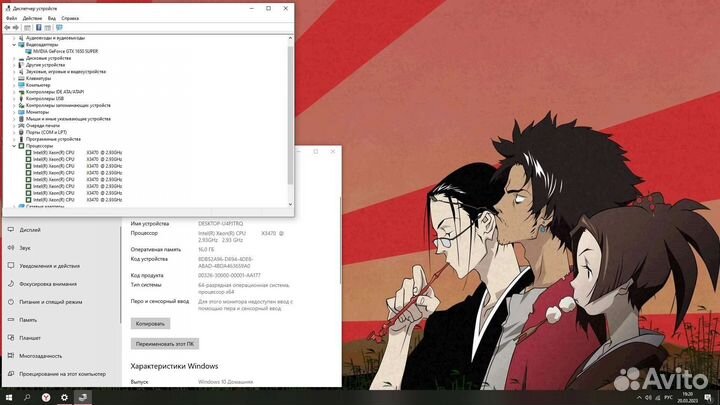This screenshot has width=720, height=405.
Task: Switch to Device Manager taskbar icon
Action: click(83, 397)
